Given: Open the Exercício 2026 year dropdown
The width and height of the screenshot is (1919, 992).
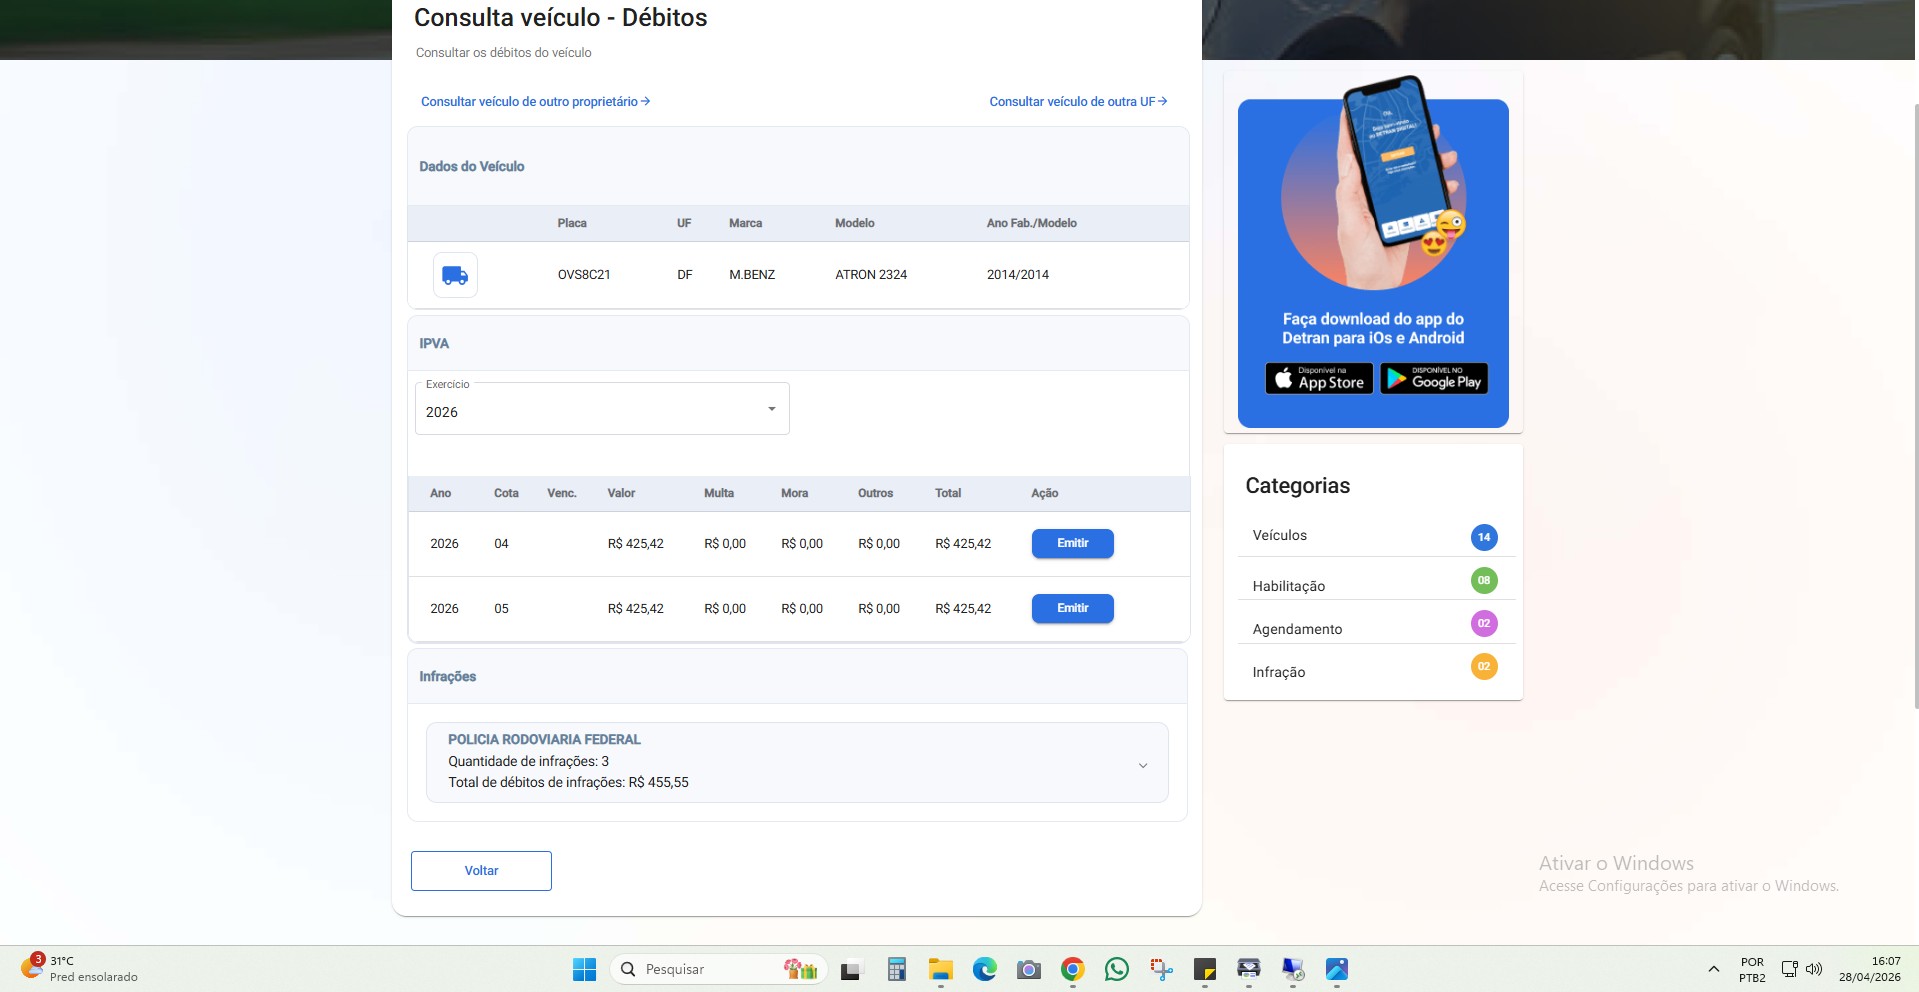Looking at the screenshot, I should click(602, 408).
